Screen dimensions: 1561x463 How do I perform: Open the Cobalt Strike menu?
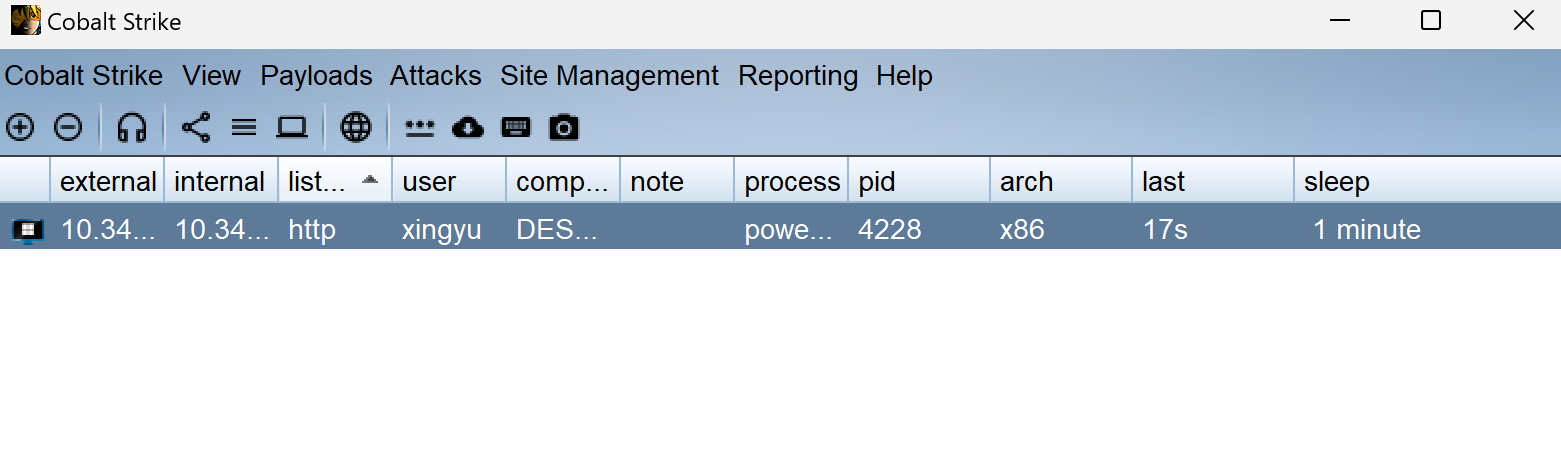84,76
